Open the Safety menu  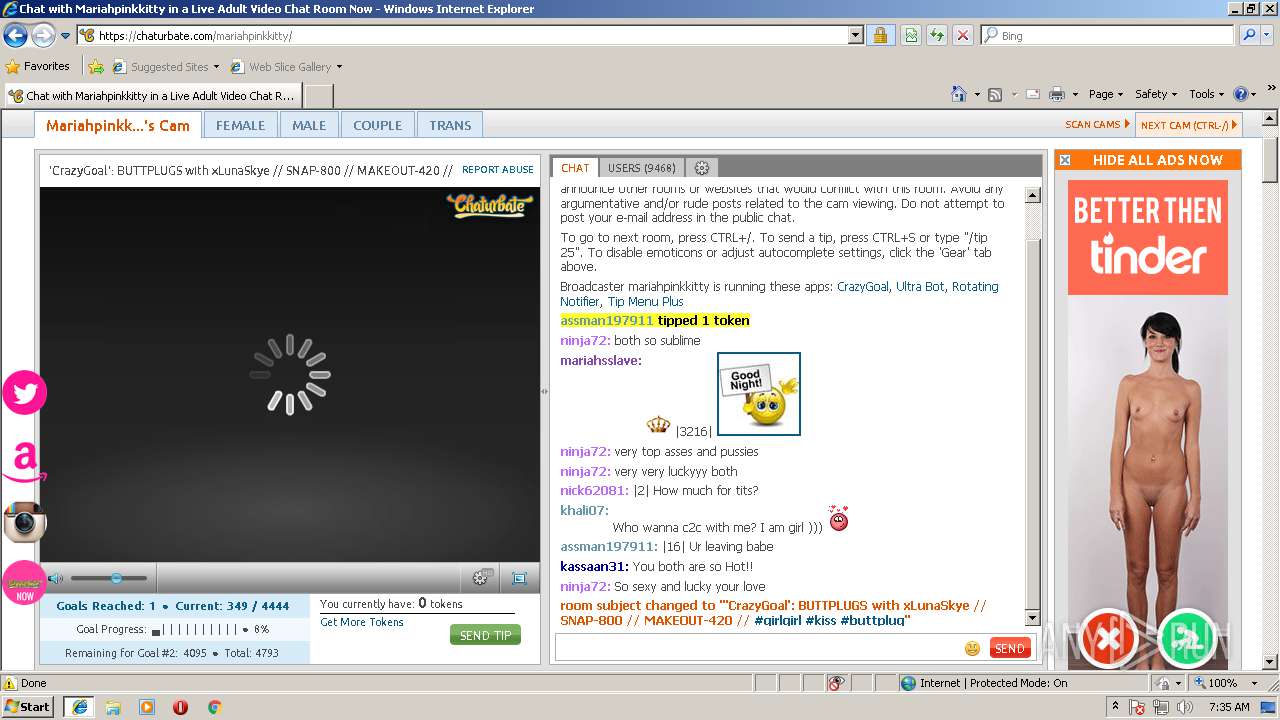pyautogui.click(x=1155, y=94)
